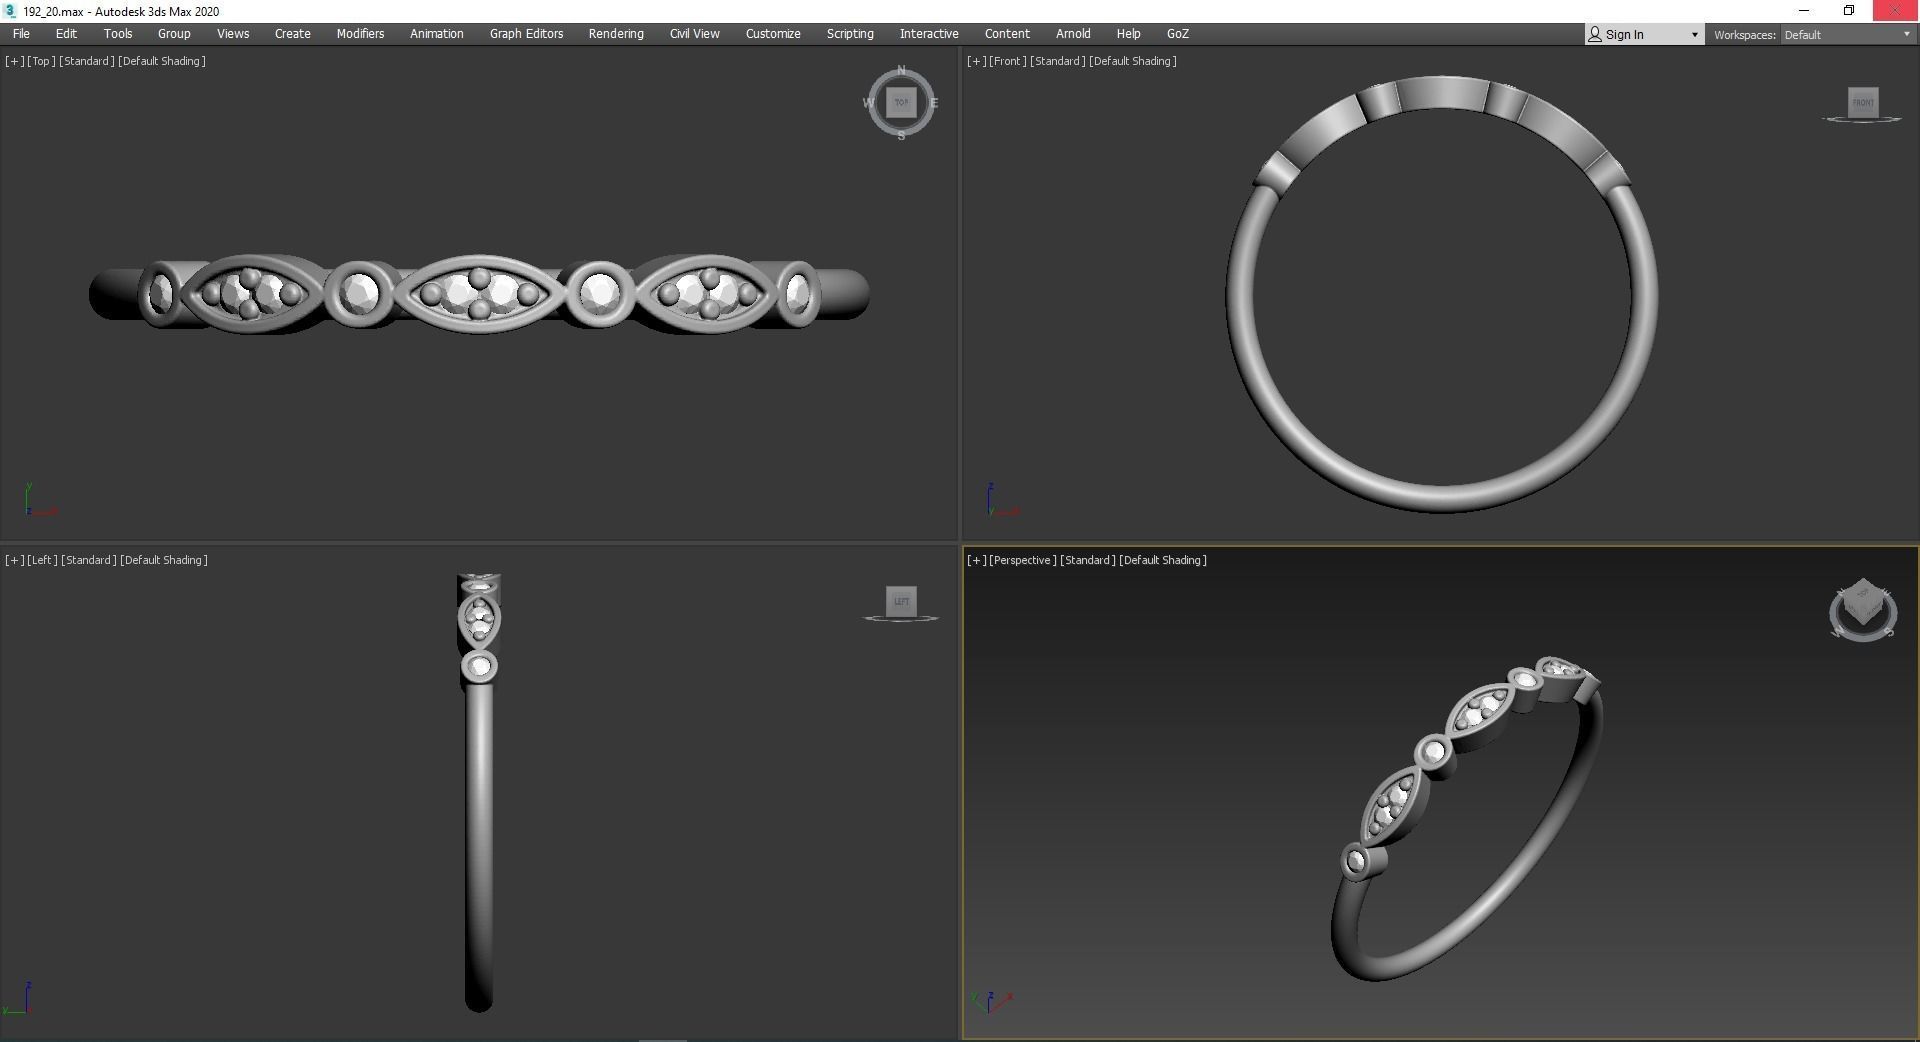The height and width of the screenshot is (1042, 1920).
Task: Click the Left viewport ViewCube face
Action: 901,601
